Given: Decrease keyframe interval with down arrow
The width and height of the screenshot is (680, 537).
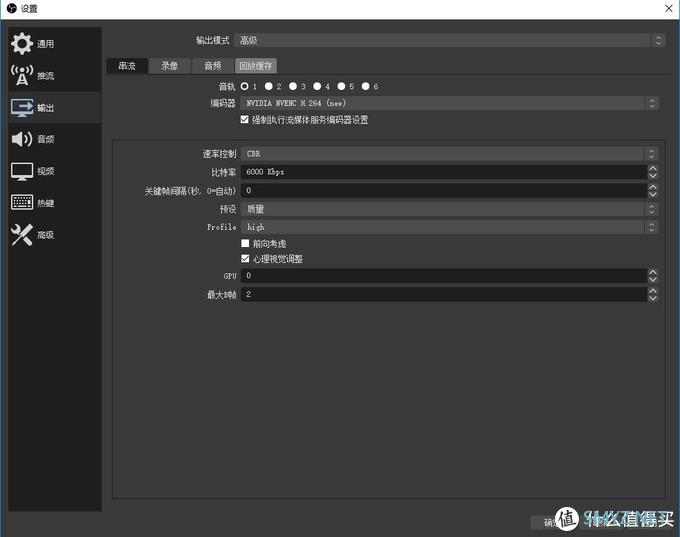Looking at the screenshot, I should pyautogui.click(x=653, y=194).
